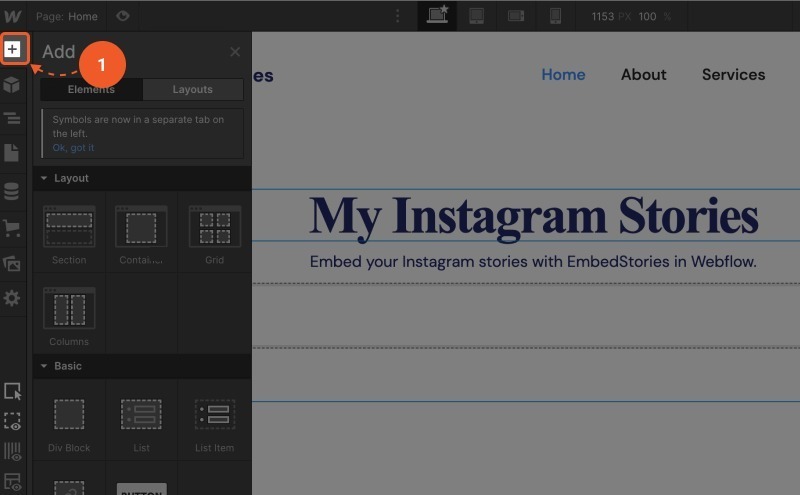Click the Webflow W logo menu

(x=12, y=16)
